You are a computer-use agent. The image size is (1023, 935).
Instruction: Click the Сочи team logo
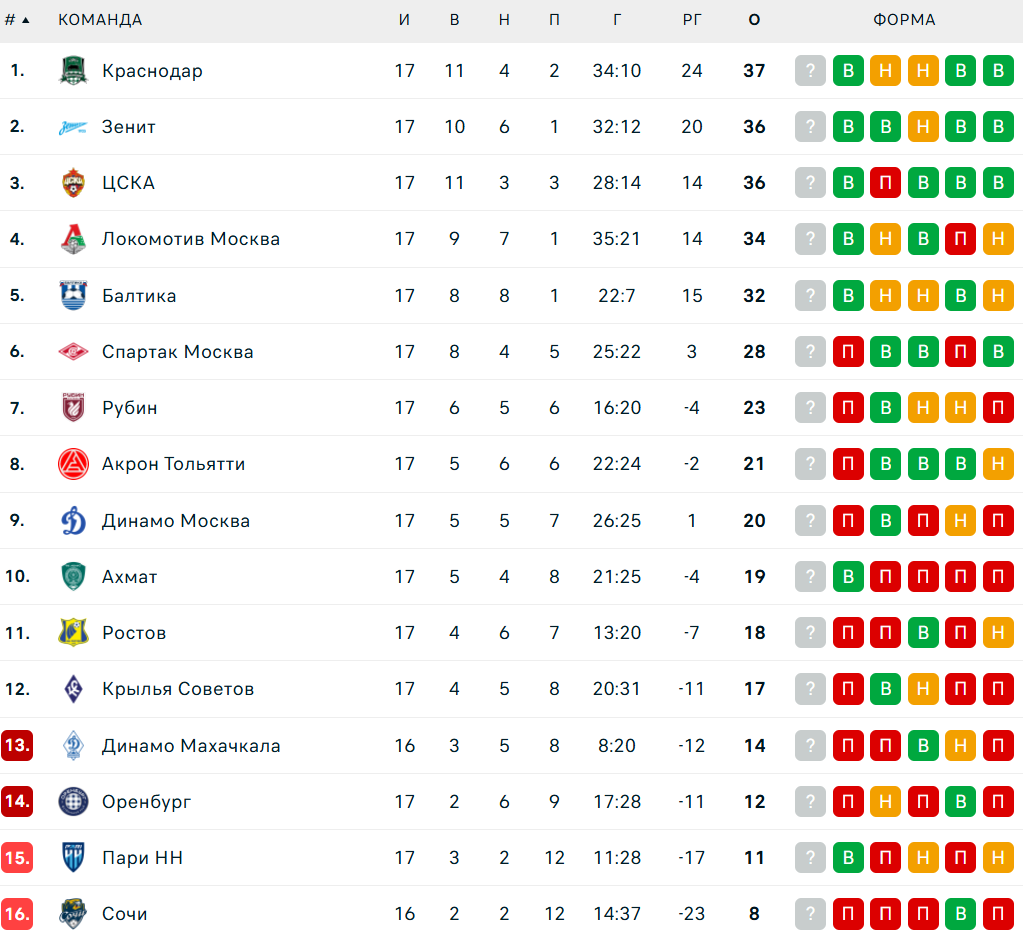pyautogui.click(x=74, y=914)
